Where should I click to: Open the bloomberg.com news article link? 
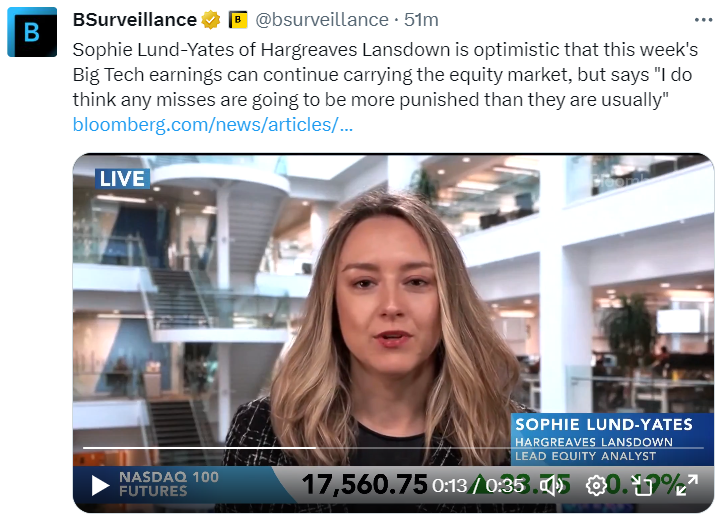point(213,125)
